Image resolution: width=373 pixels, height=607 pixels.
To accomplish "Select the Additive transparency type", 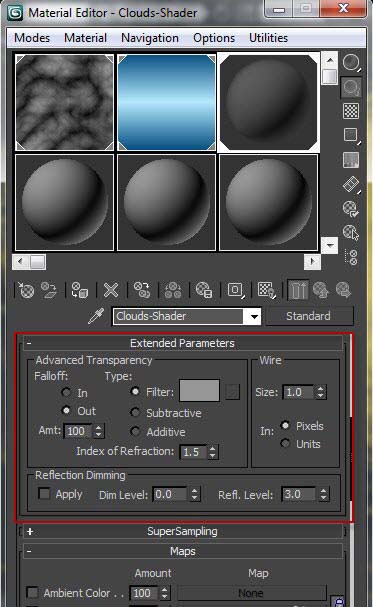I will tap(135, 431).
